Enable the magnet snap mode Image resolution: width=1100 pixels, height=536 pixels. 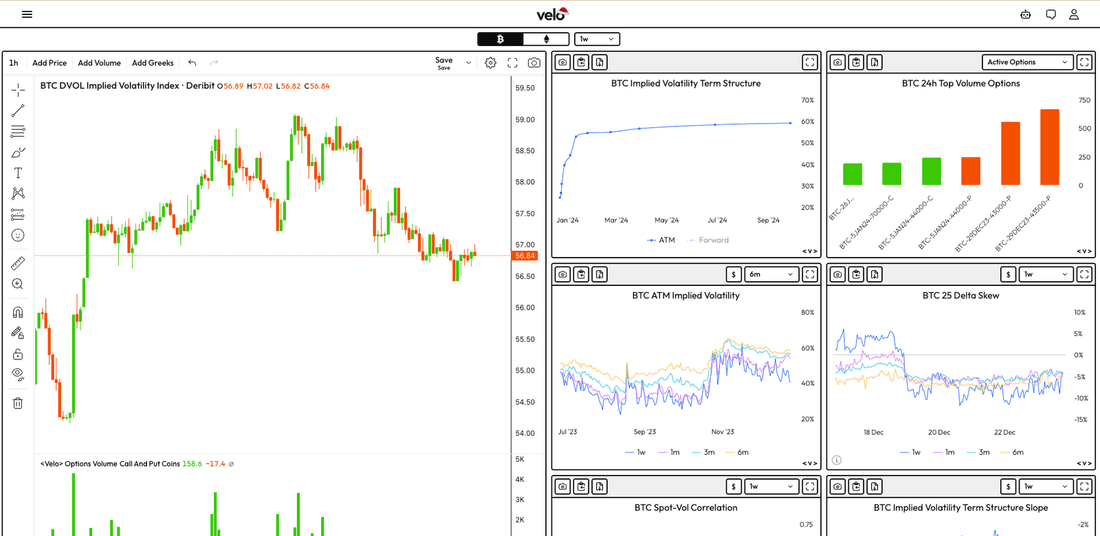tap(18, 313)
